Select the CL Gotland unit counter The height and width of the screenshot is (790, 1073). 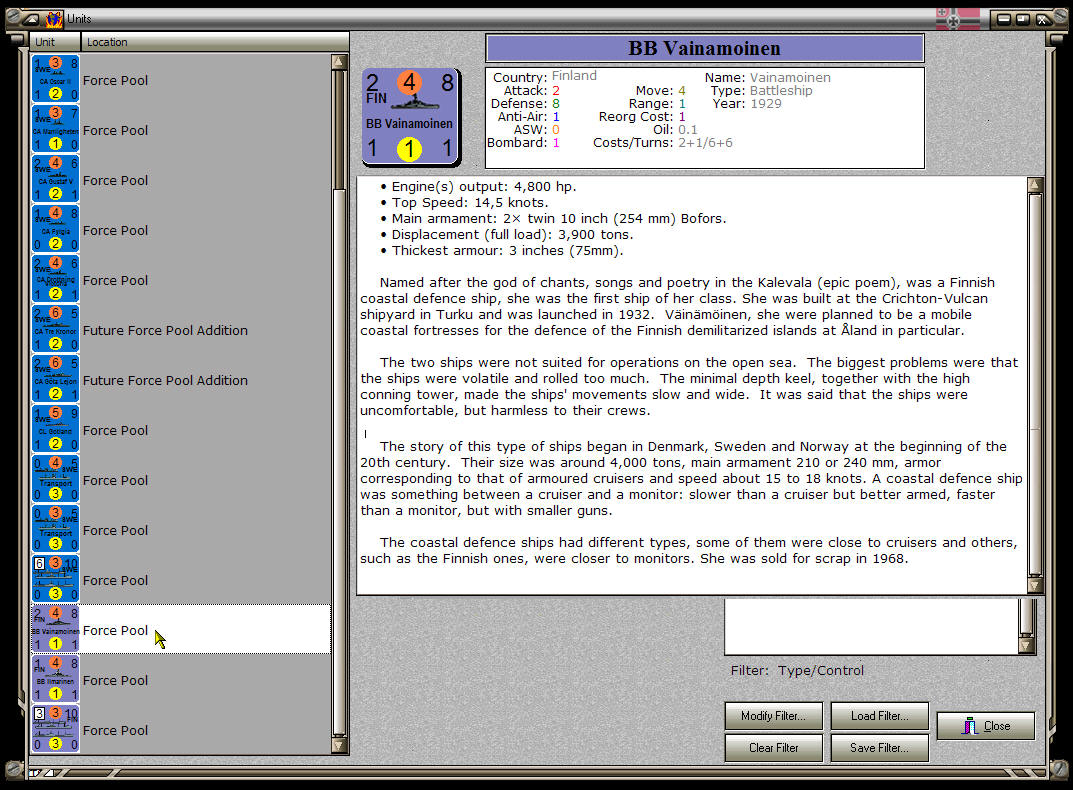pyautogui.click(x=55, y=429)
